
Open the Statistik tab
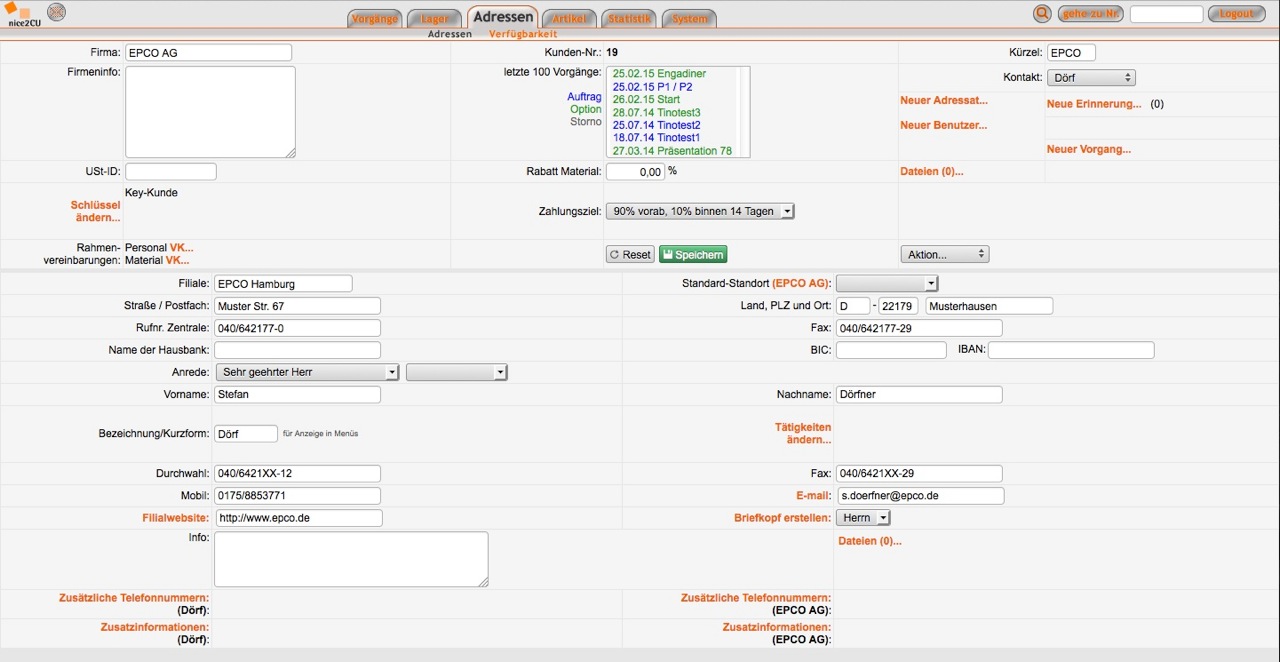(630, 19)
